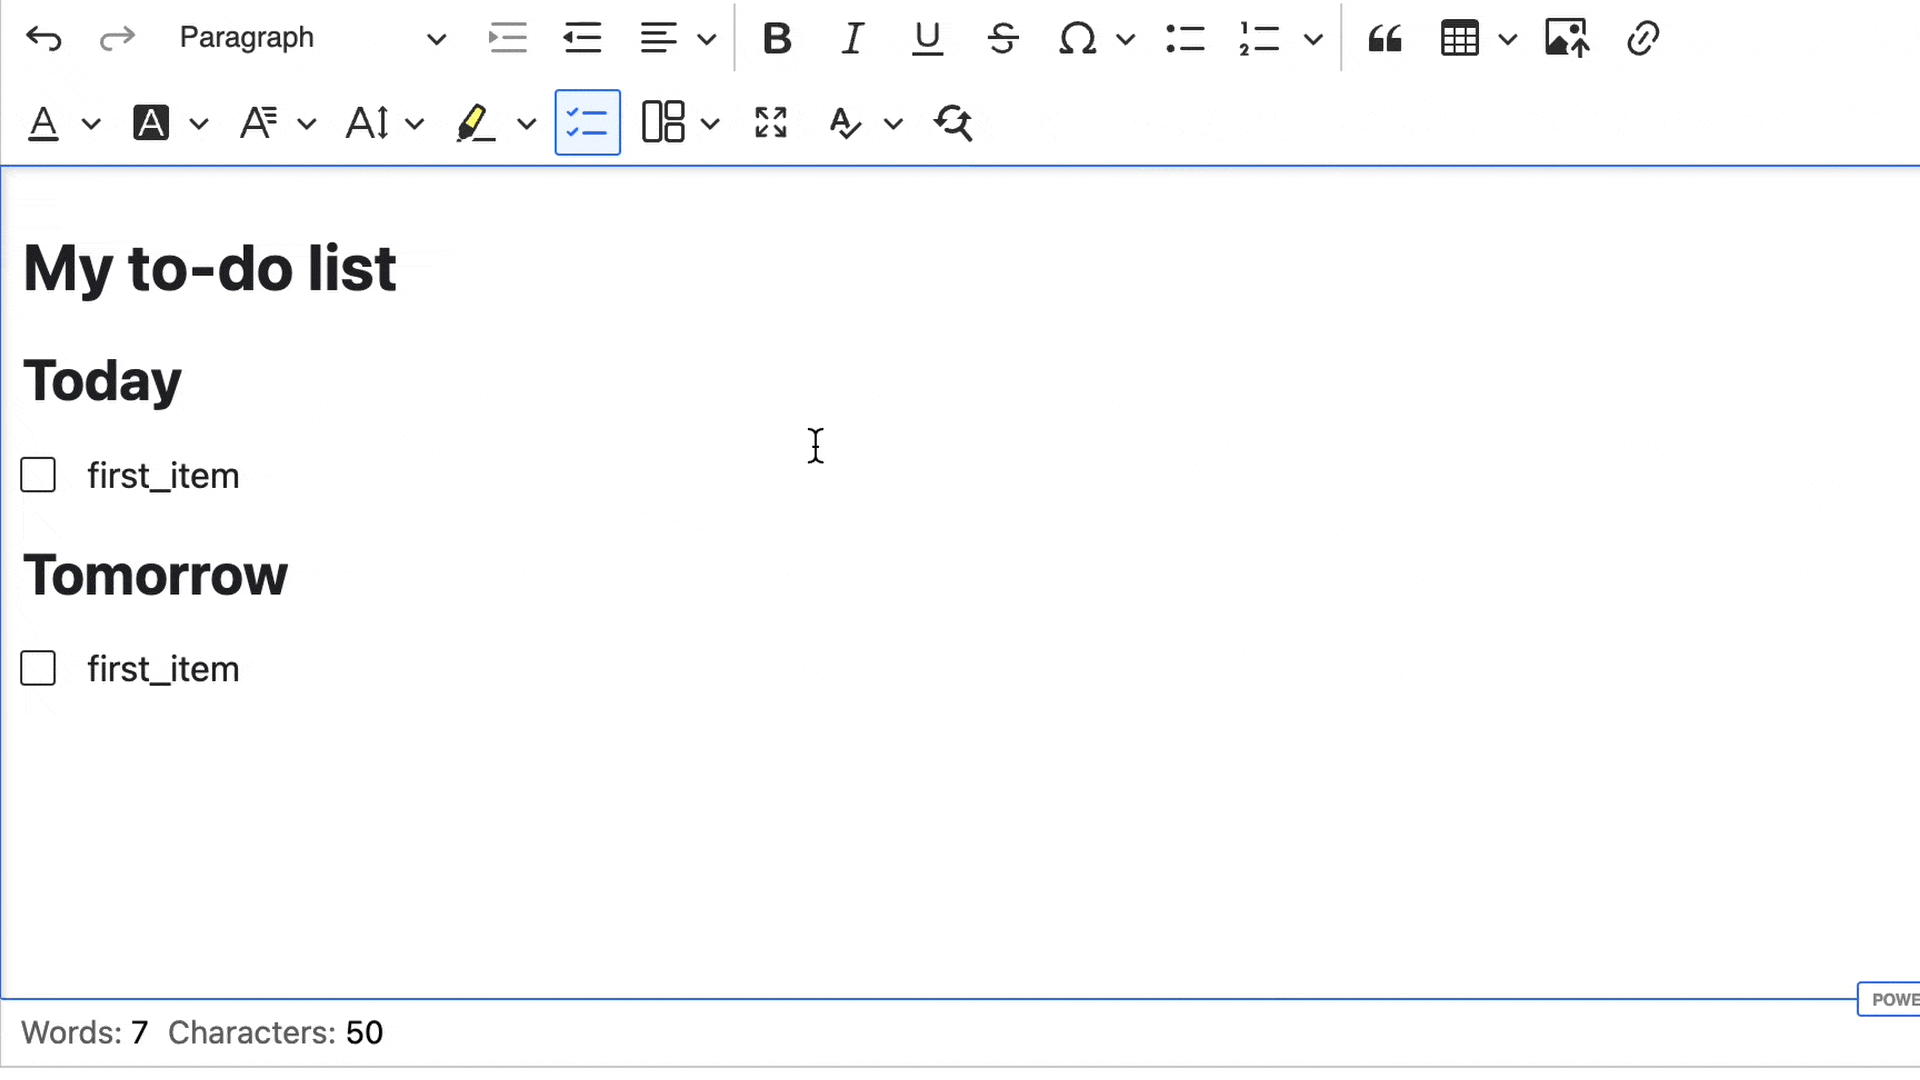Click the templates layout icon
The height and width of the screenshot is (1080, 1920).
663,123
